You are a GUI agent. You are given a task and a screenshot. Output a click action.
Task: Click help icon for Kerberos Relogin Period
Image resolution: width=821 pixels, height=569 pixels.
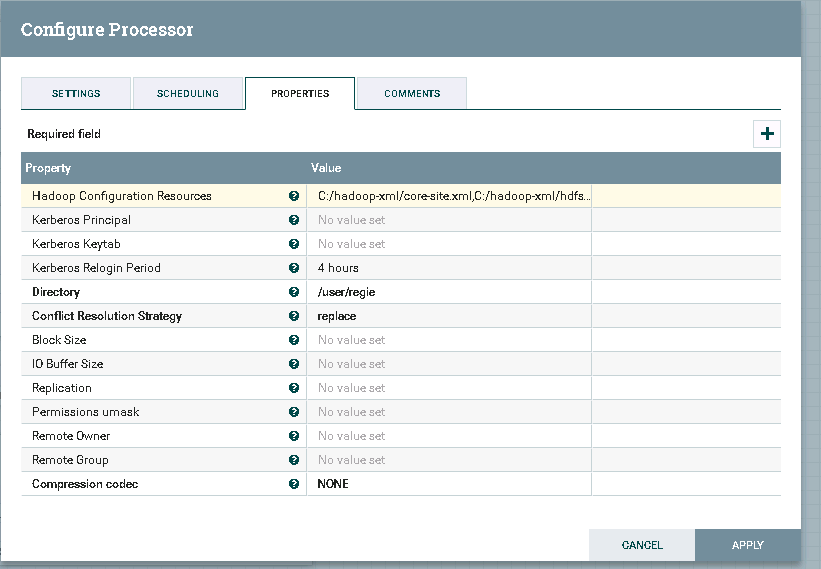coord(294,268)
